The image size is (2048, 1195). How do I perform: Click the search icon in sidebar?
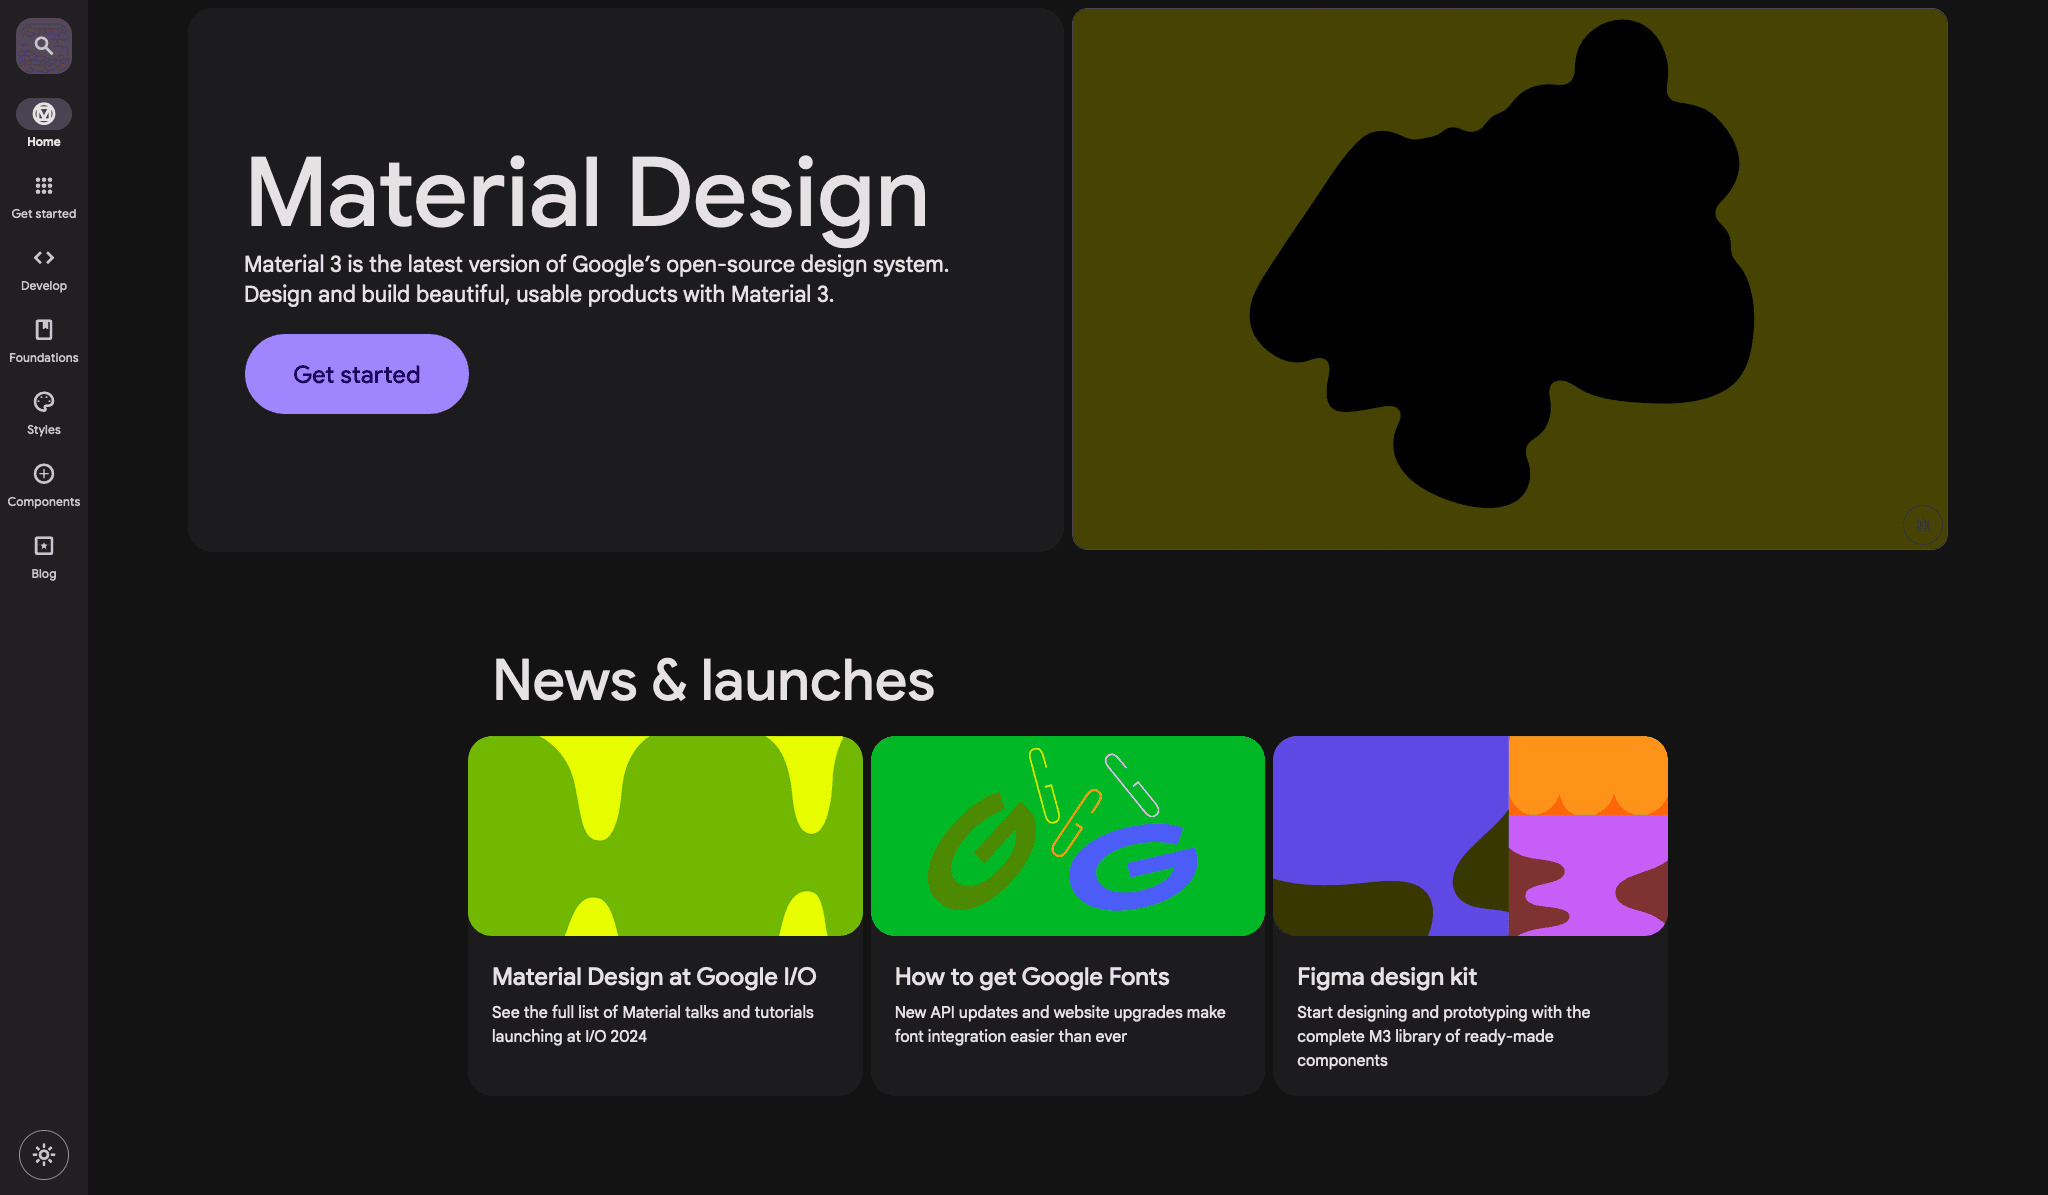click(x=43, y=46)
